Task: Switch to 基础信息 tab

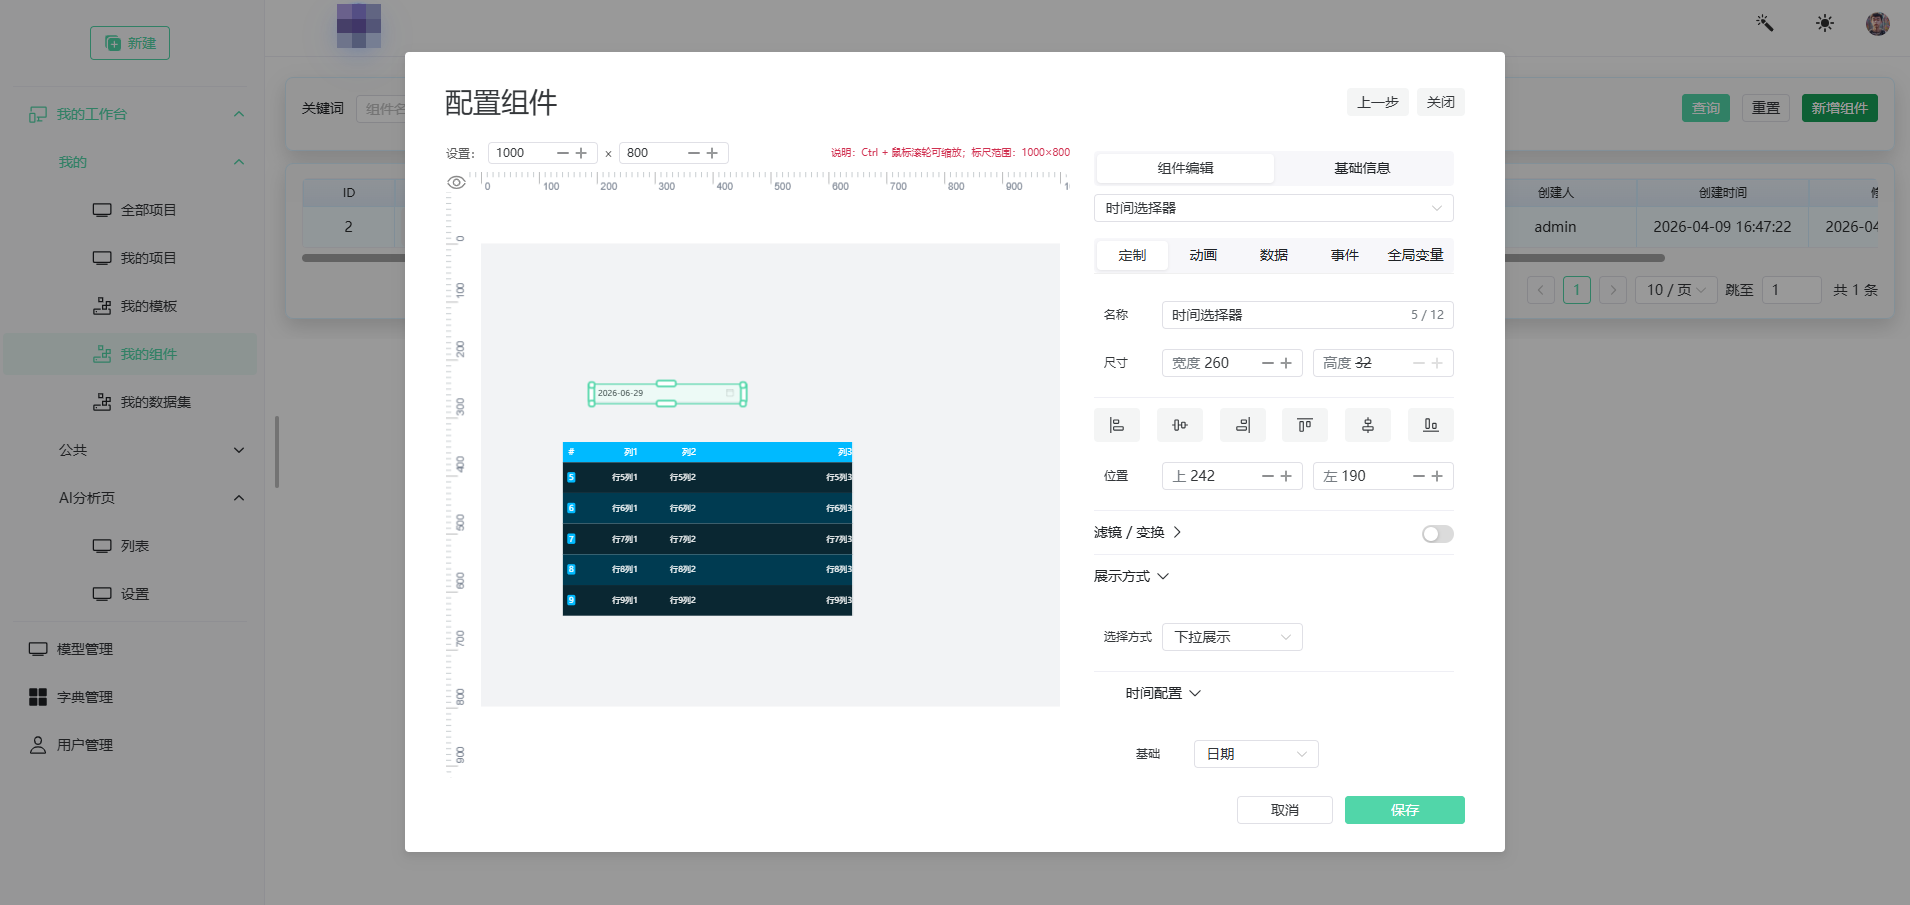Action: [1362, 168]
